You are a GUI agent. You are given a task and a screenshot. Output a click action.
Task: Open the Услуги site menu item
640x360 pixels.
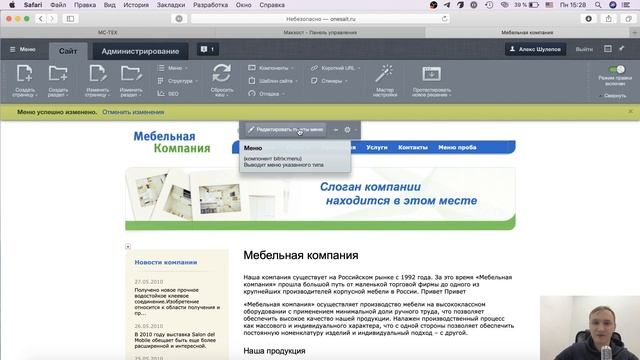coord(377,147)
